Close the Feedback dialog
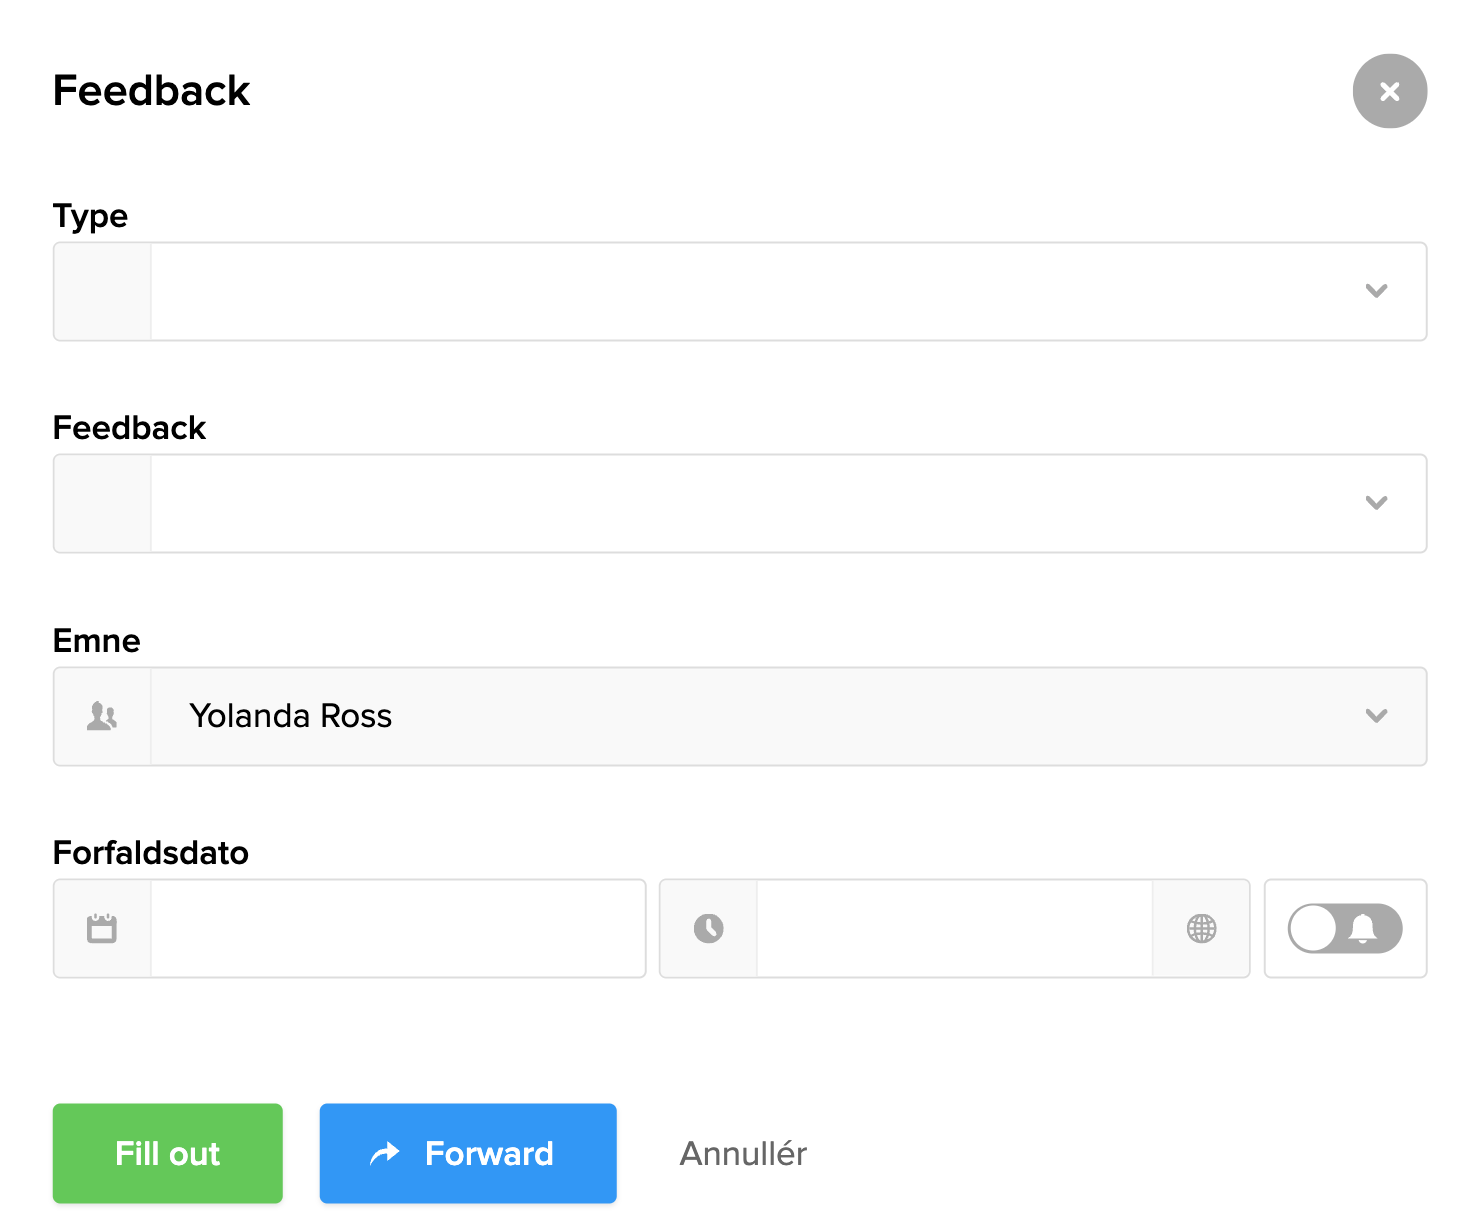The image size is (1472, 1226). 1389,91
